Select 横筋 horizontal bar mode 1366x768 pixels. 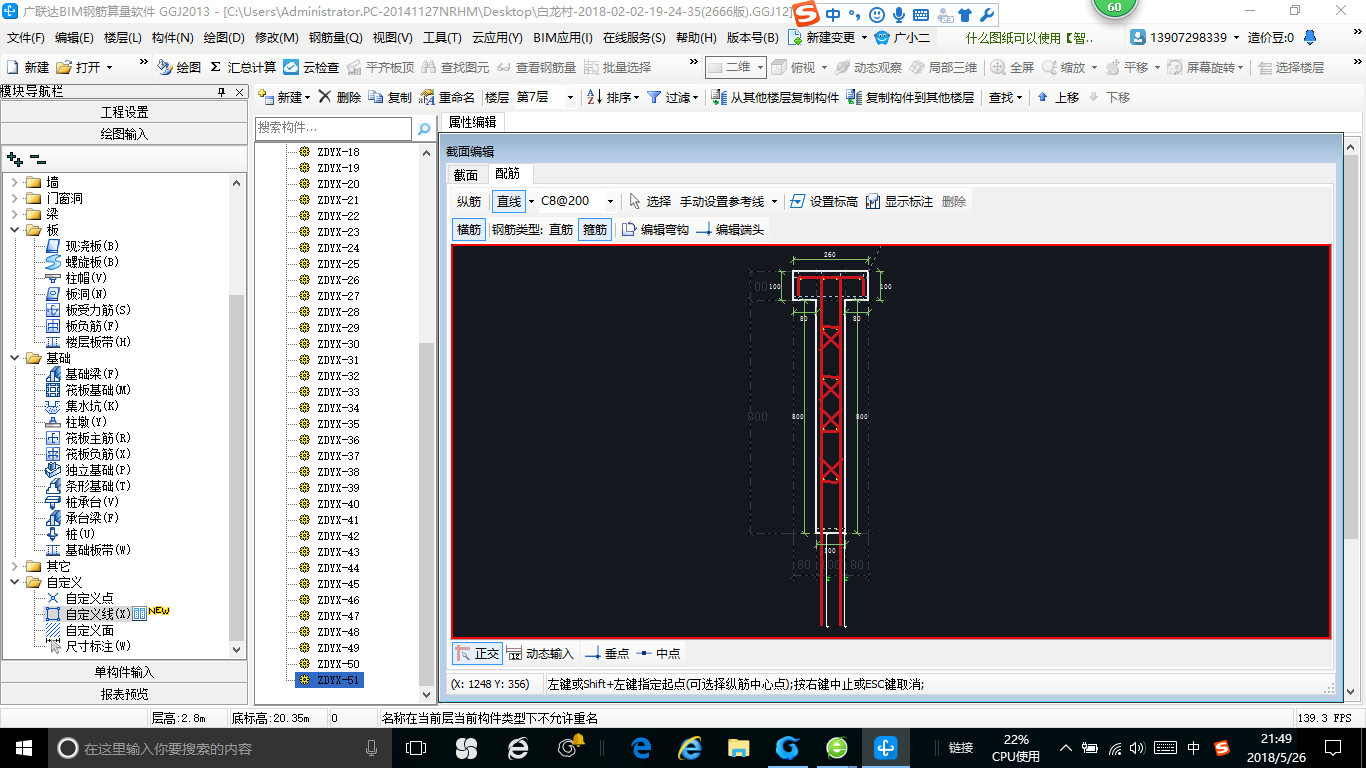[469, 229]
